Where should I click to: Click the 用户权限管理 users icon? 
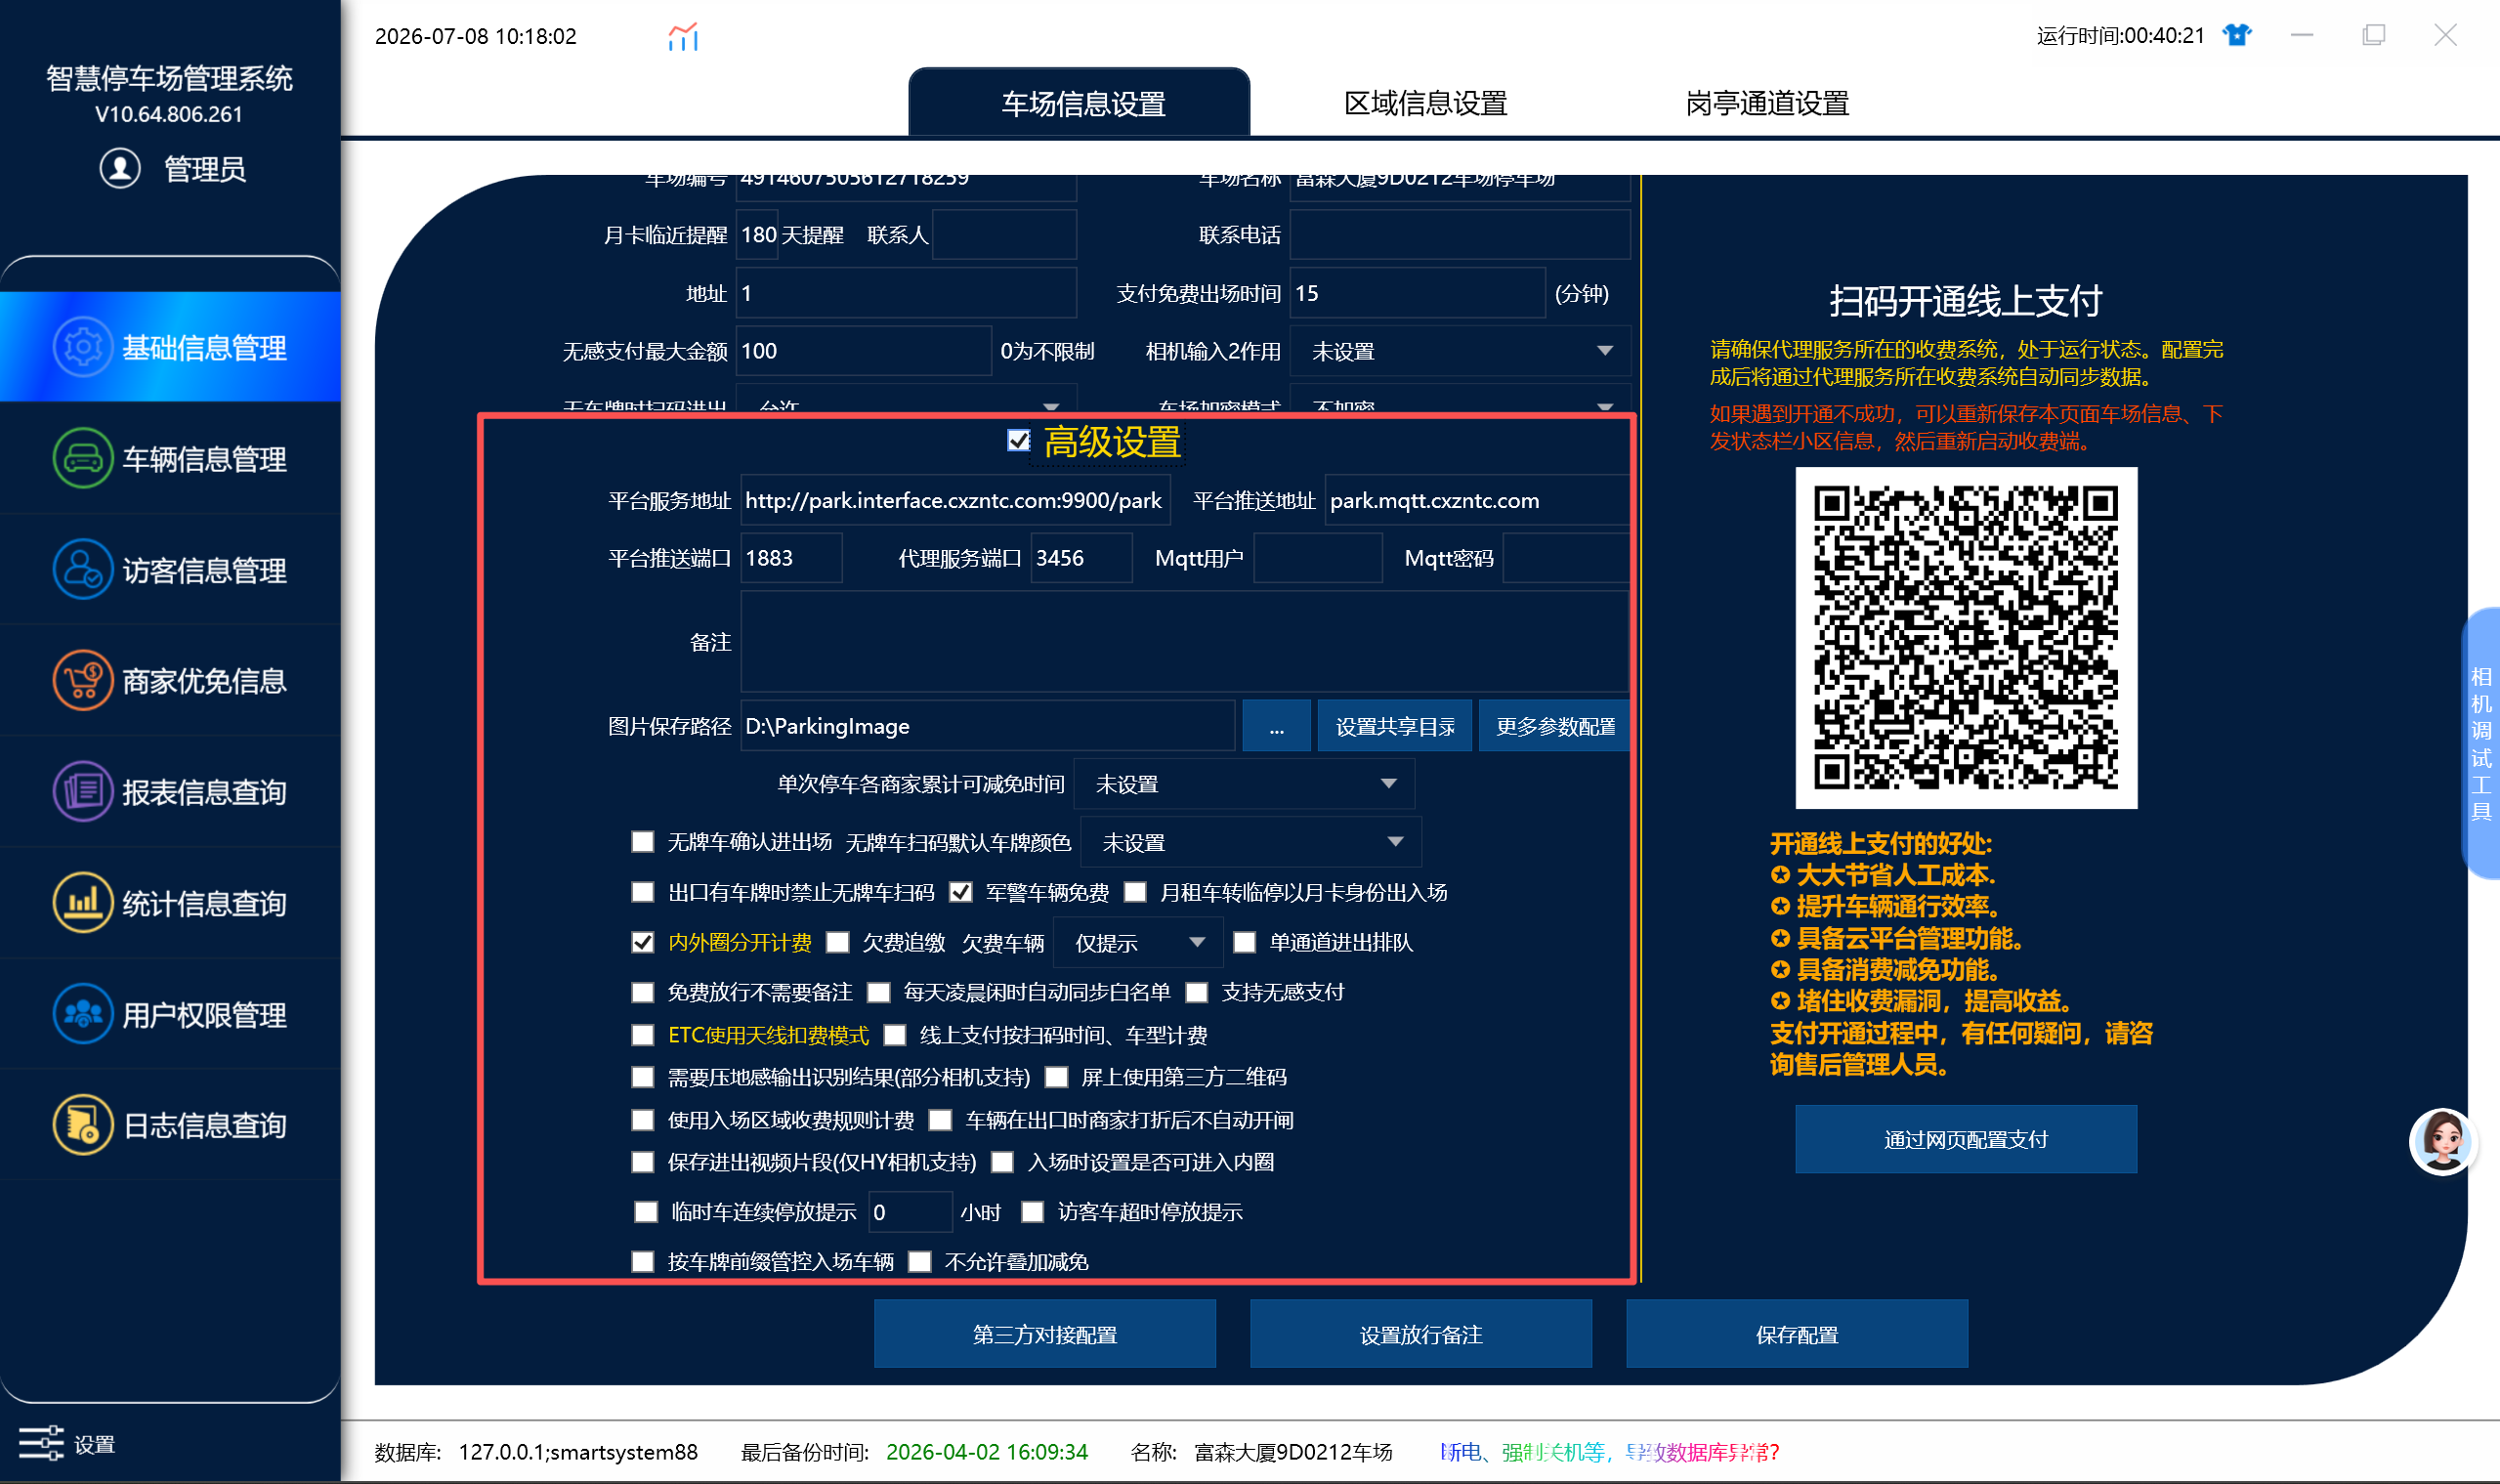click(83, 1013)
